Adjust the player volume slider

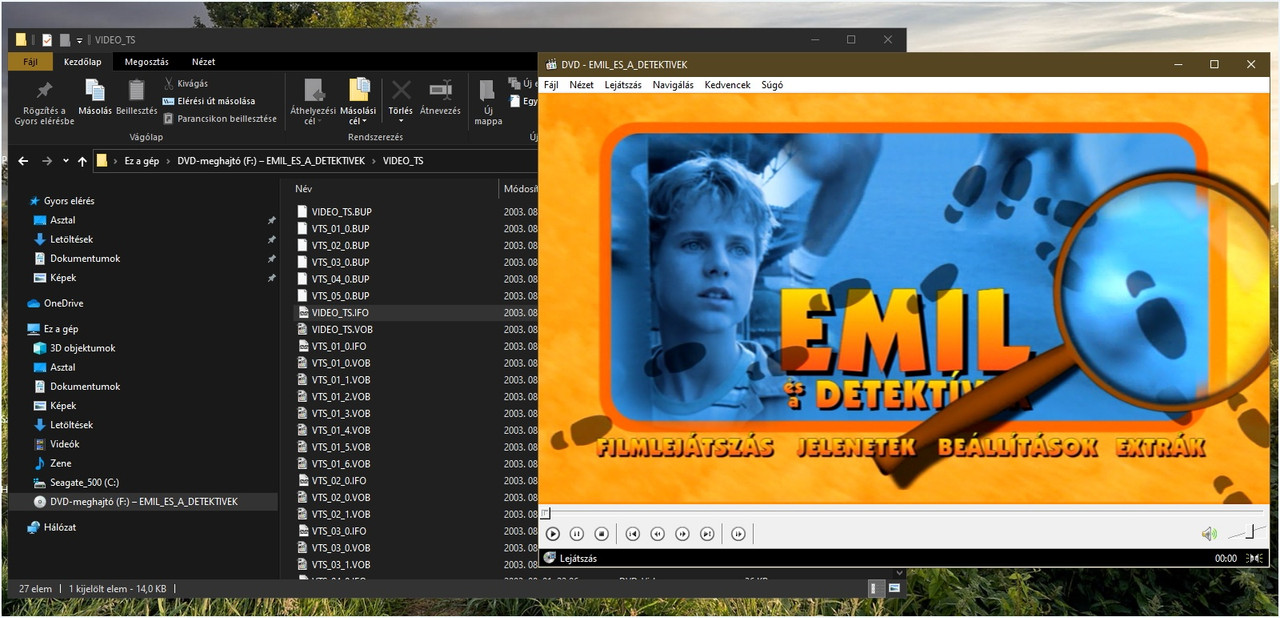click(x=1247, y=533)
